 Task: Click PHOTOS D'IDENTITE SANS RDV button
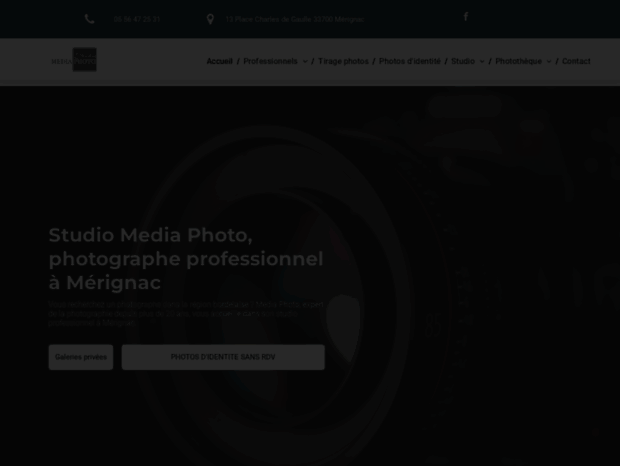[223, 357]
